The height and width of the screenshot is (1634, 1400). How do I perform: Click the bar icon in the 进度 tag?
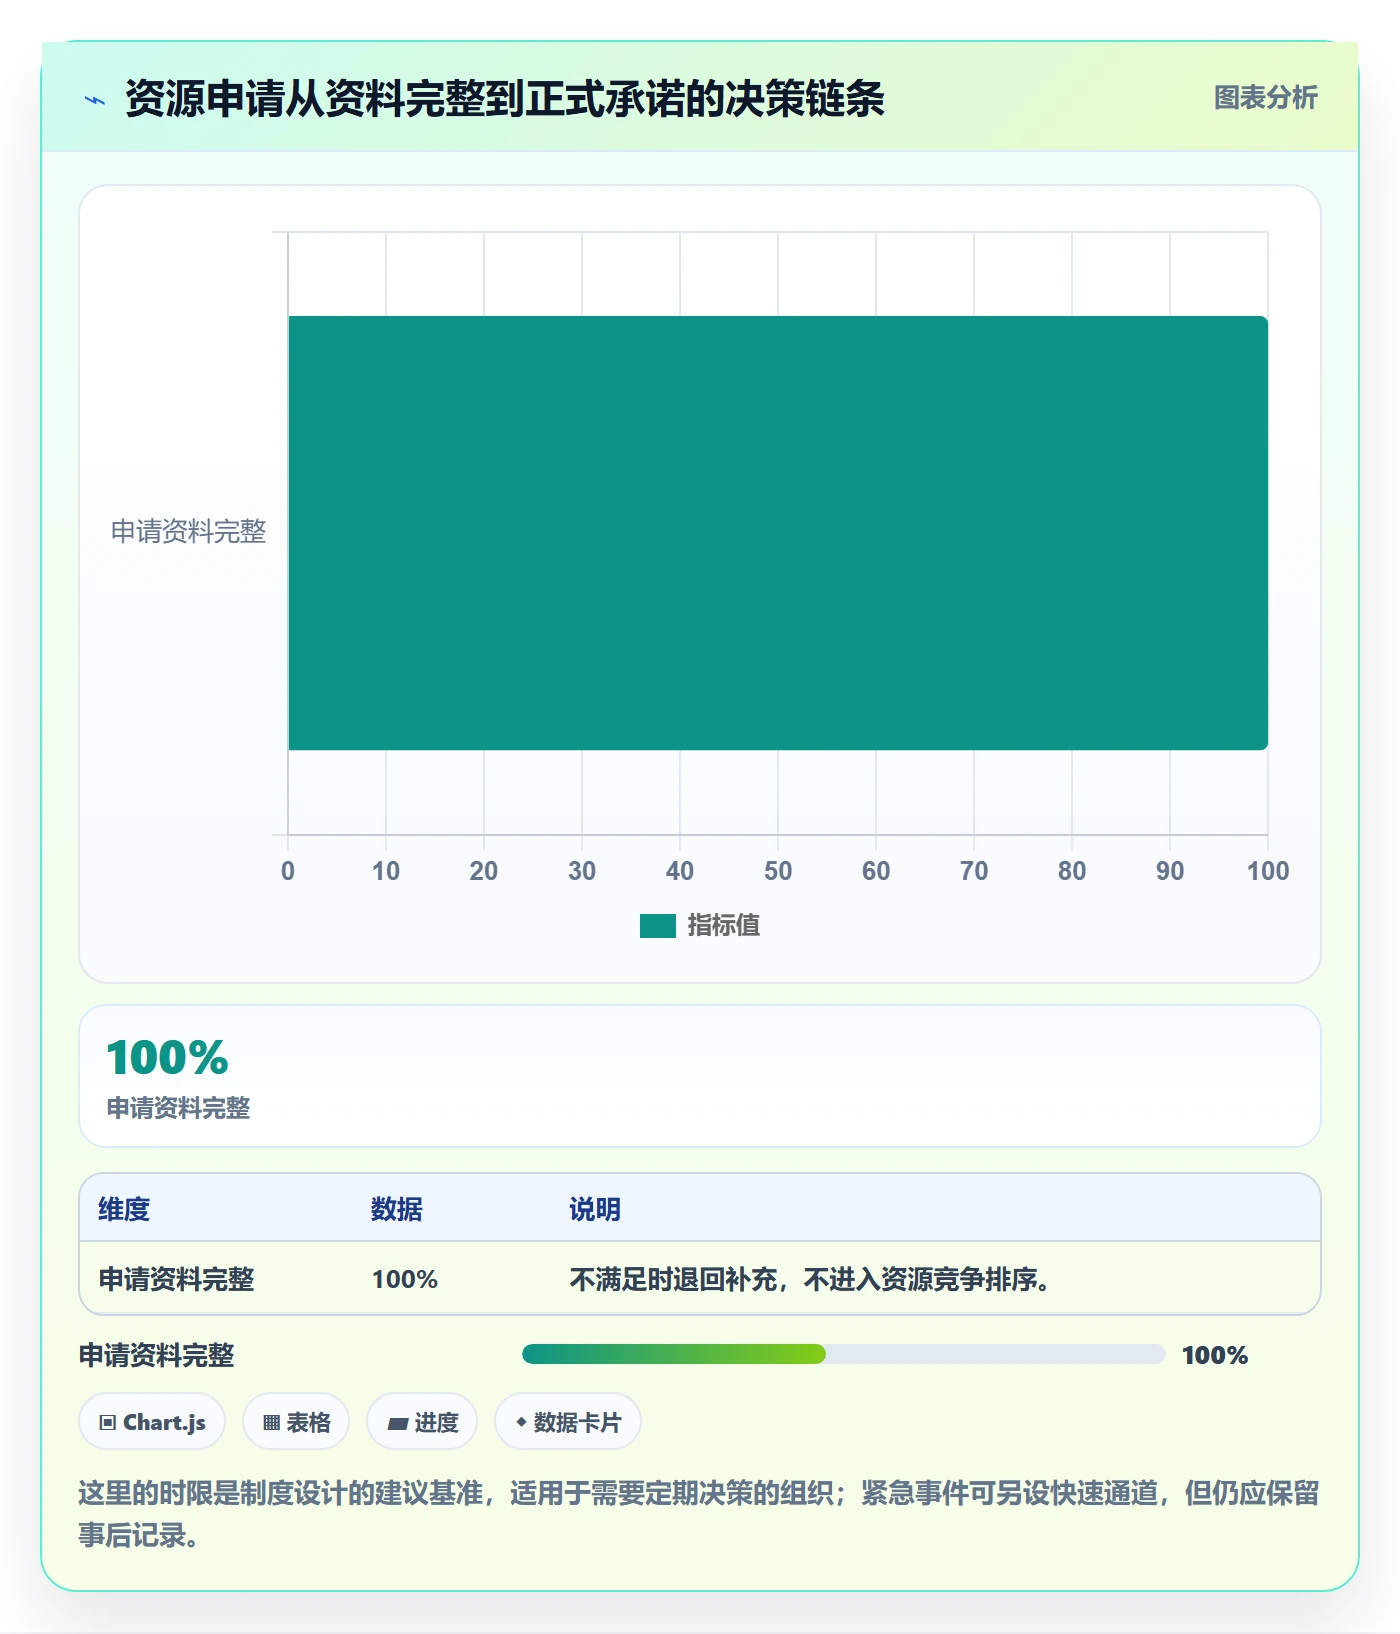coord(397,1424)
